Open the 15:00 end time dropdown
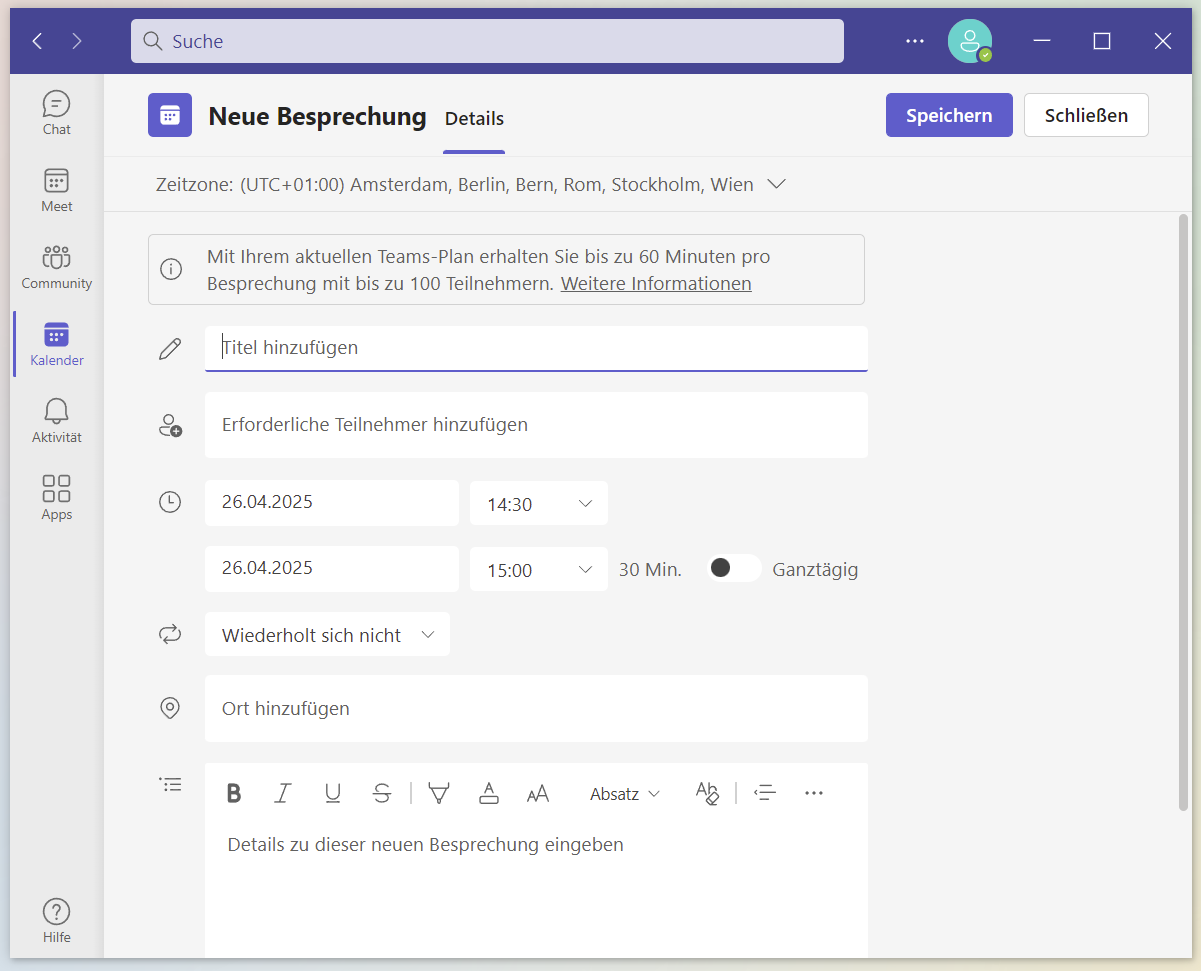Viewport: 1201px width, 971px height. 539,569
